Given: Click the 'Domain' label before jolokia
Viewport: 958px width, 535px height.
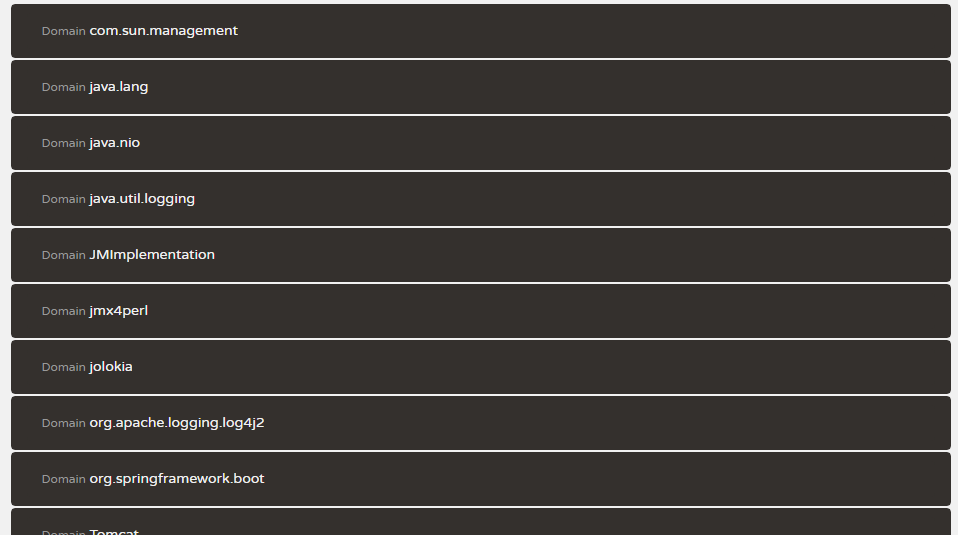Looking at the screenshot, I should (x=63, y=368).
